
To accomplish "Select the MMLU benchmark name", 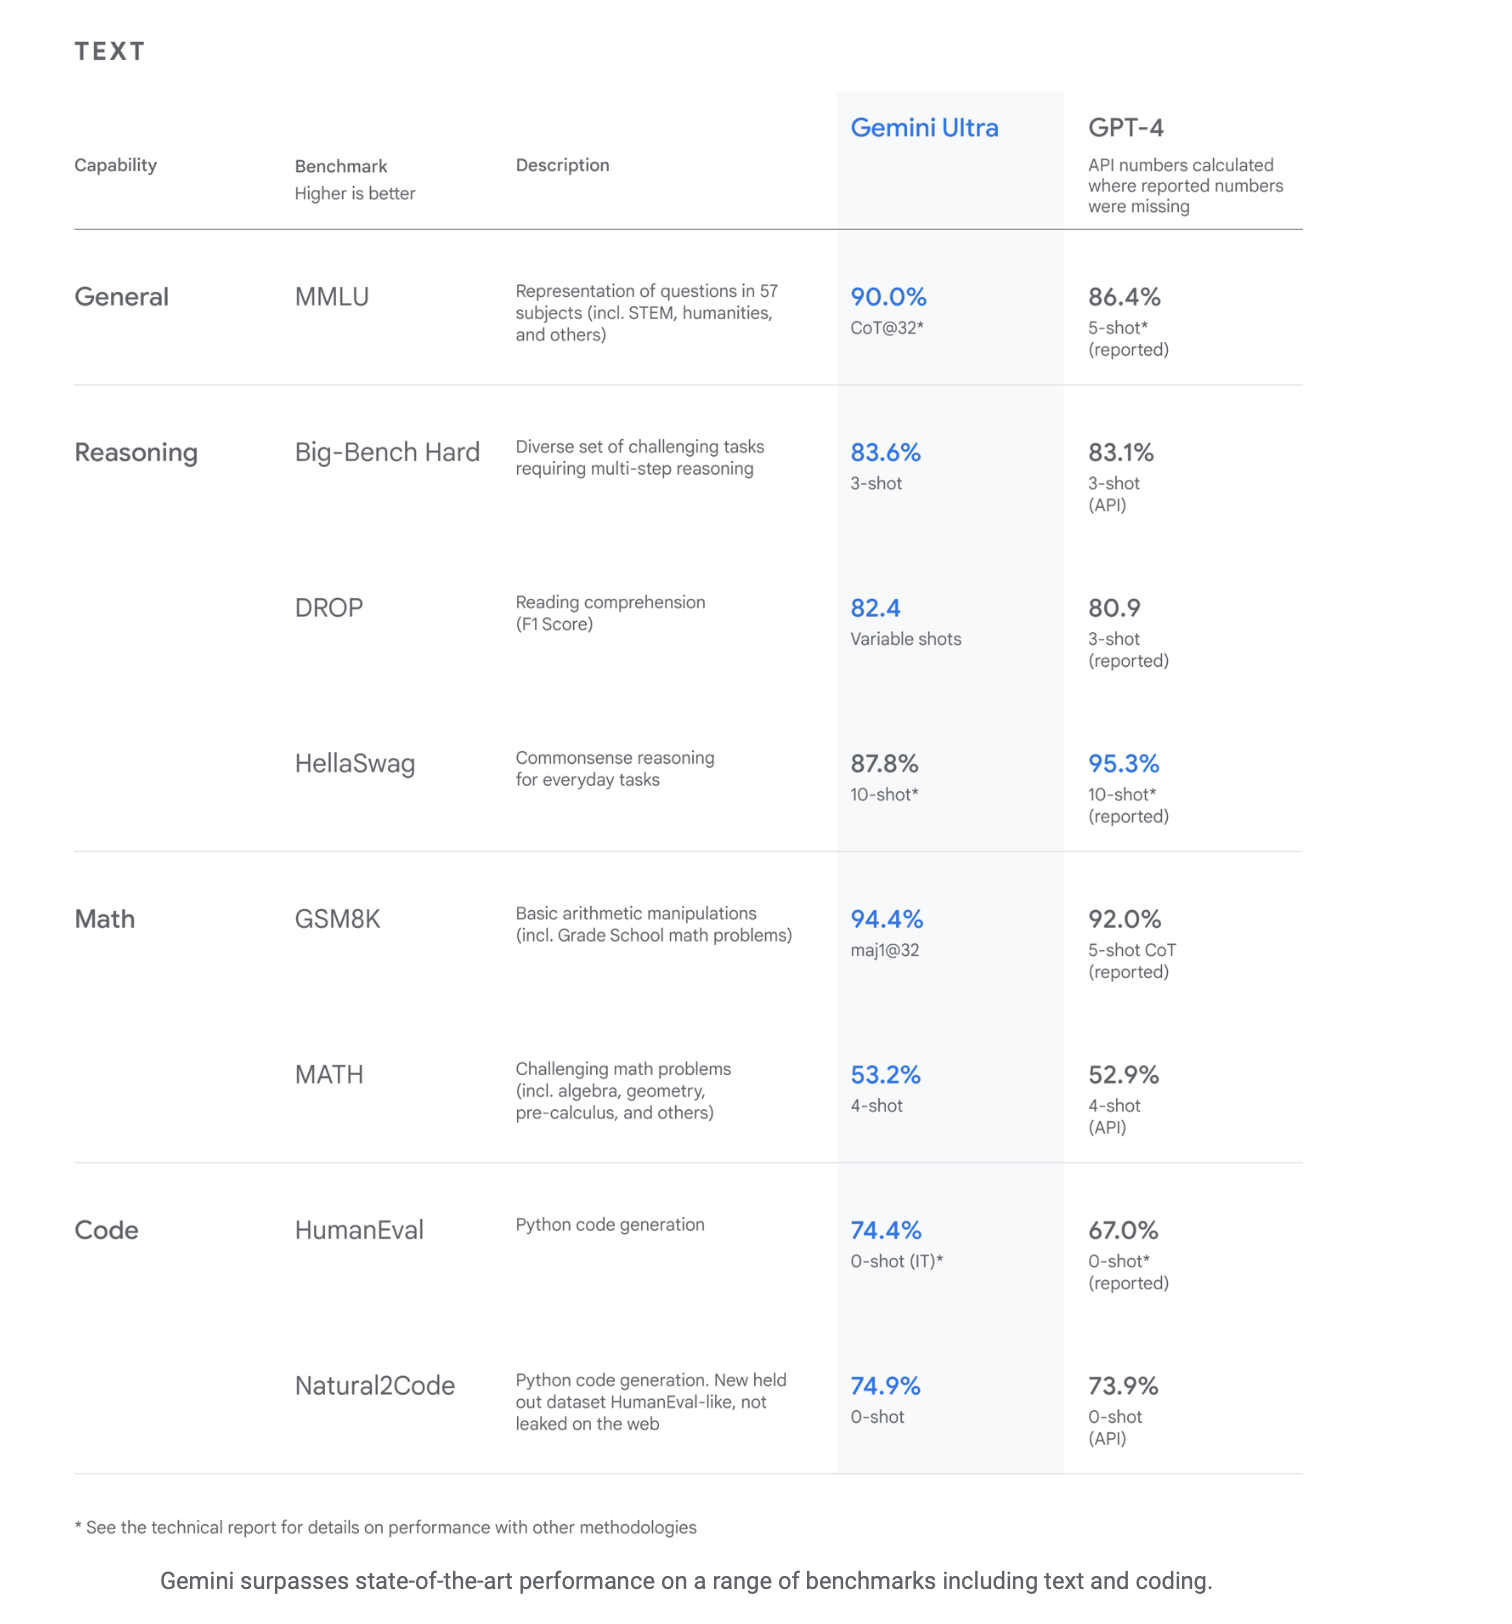I will pos(332,297).
